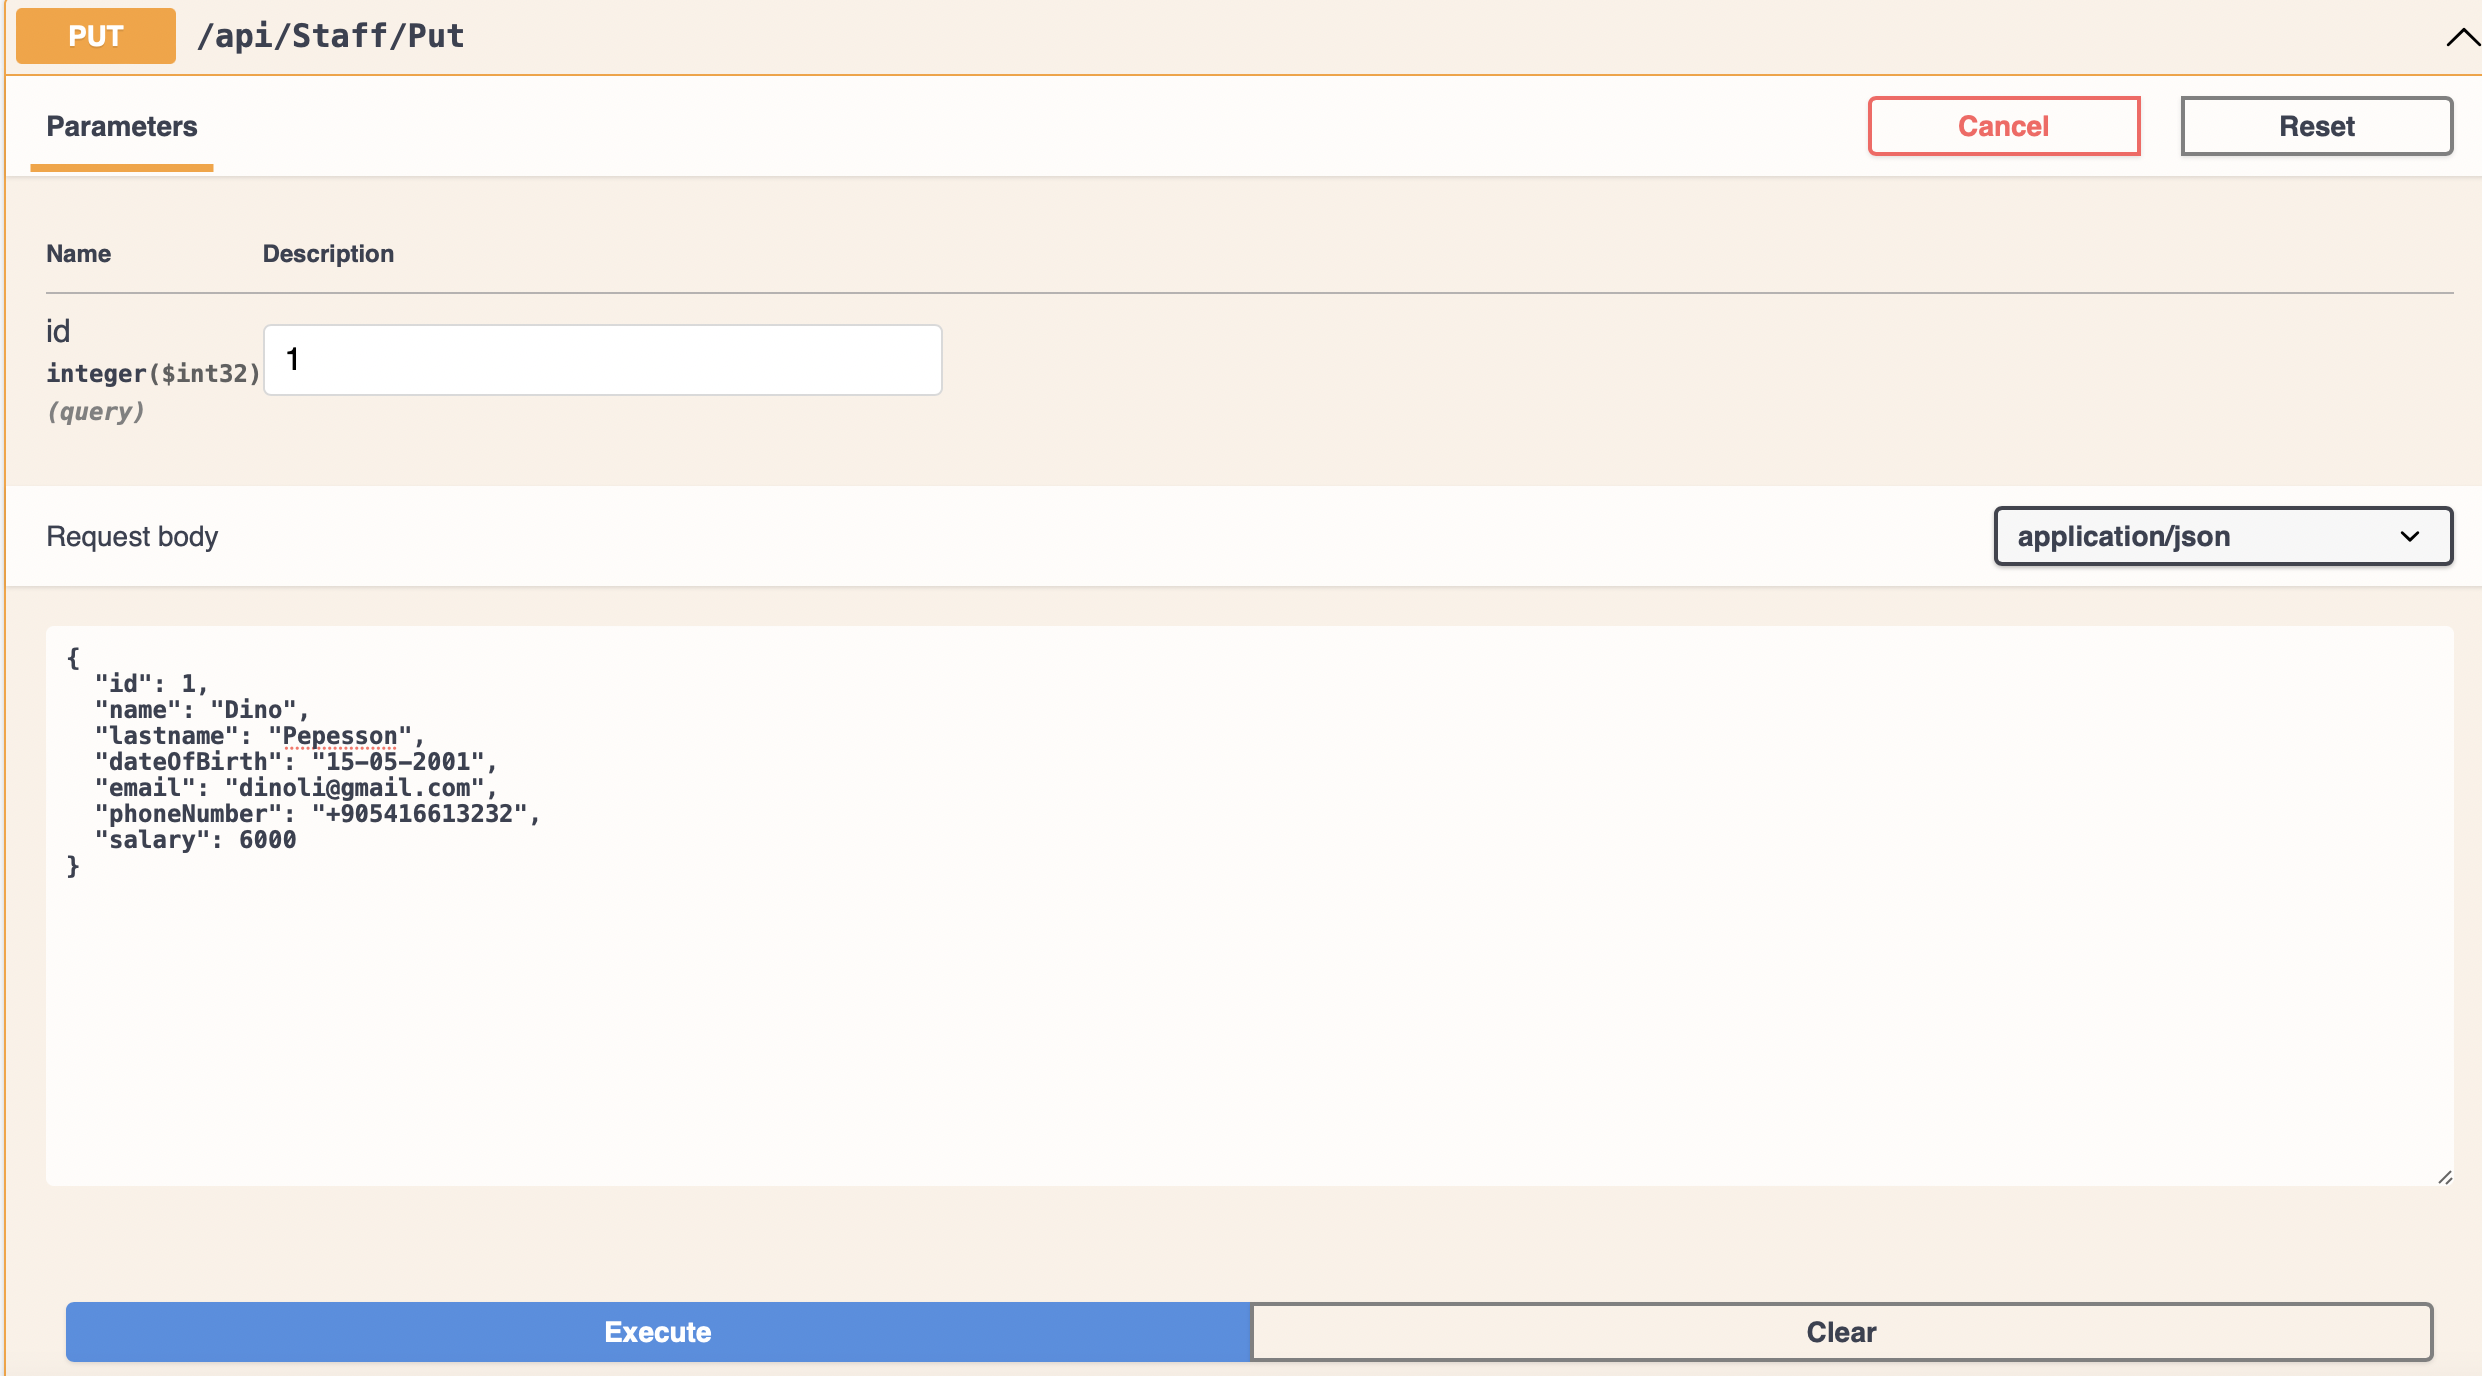Click the Request body section label
This screenshot has width=2482, height=1376.
(131, 536)
